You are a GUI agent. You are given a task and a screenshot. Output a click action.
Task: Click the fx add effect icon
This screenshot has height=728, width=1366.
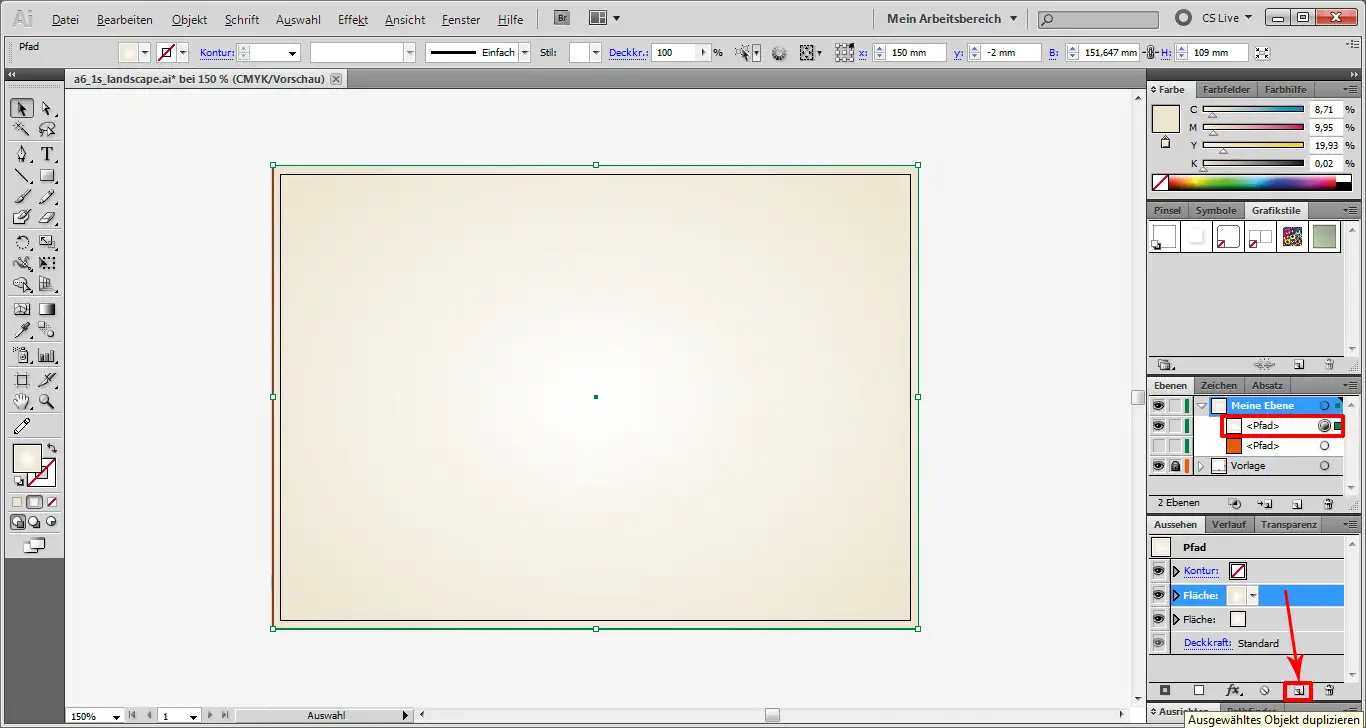tap(1233, 690)
